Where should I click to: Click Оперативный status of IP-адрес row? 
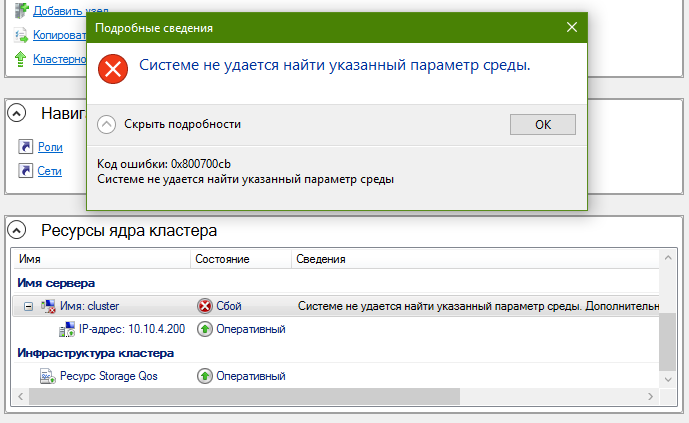point(251,329)
